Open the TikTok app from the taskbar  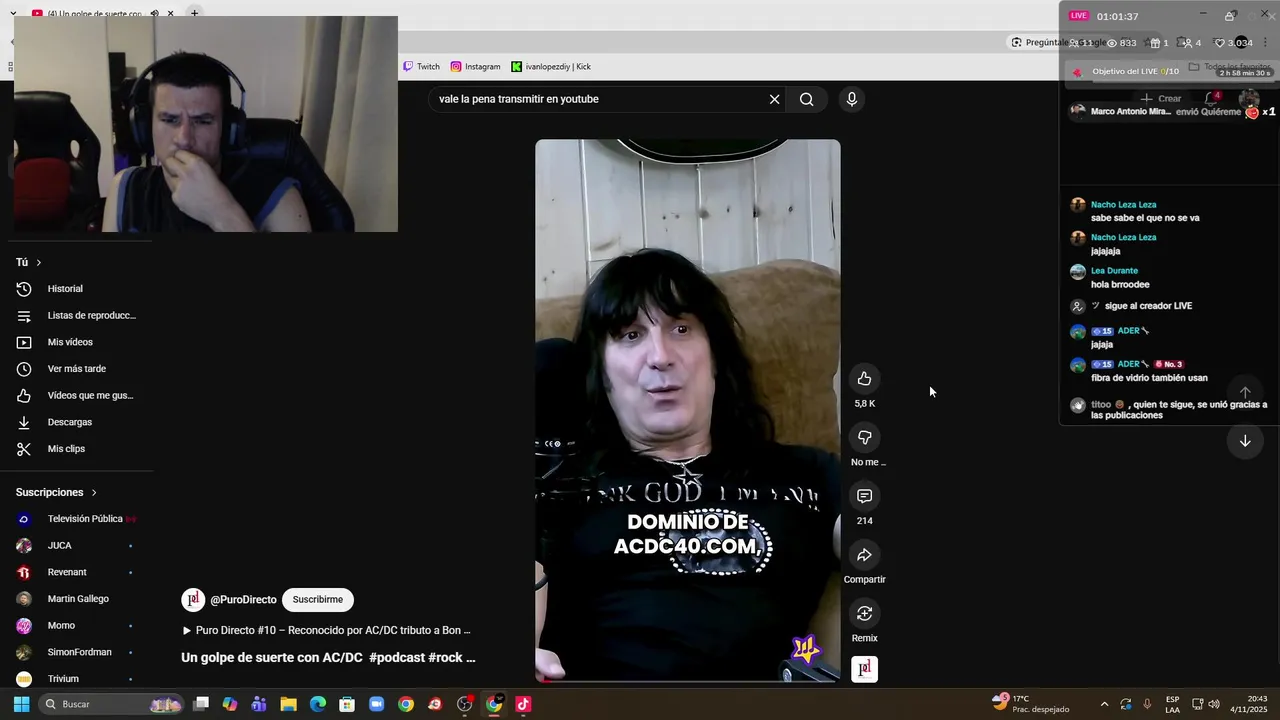pyautogui.click(x=522, y=704)
